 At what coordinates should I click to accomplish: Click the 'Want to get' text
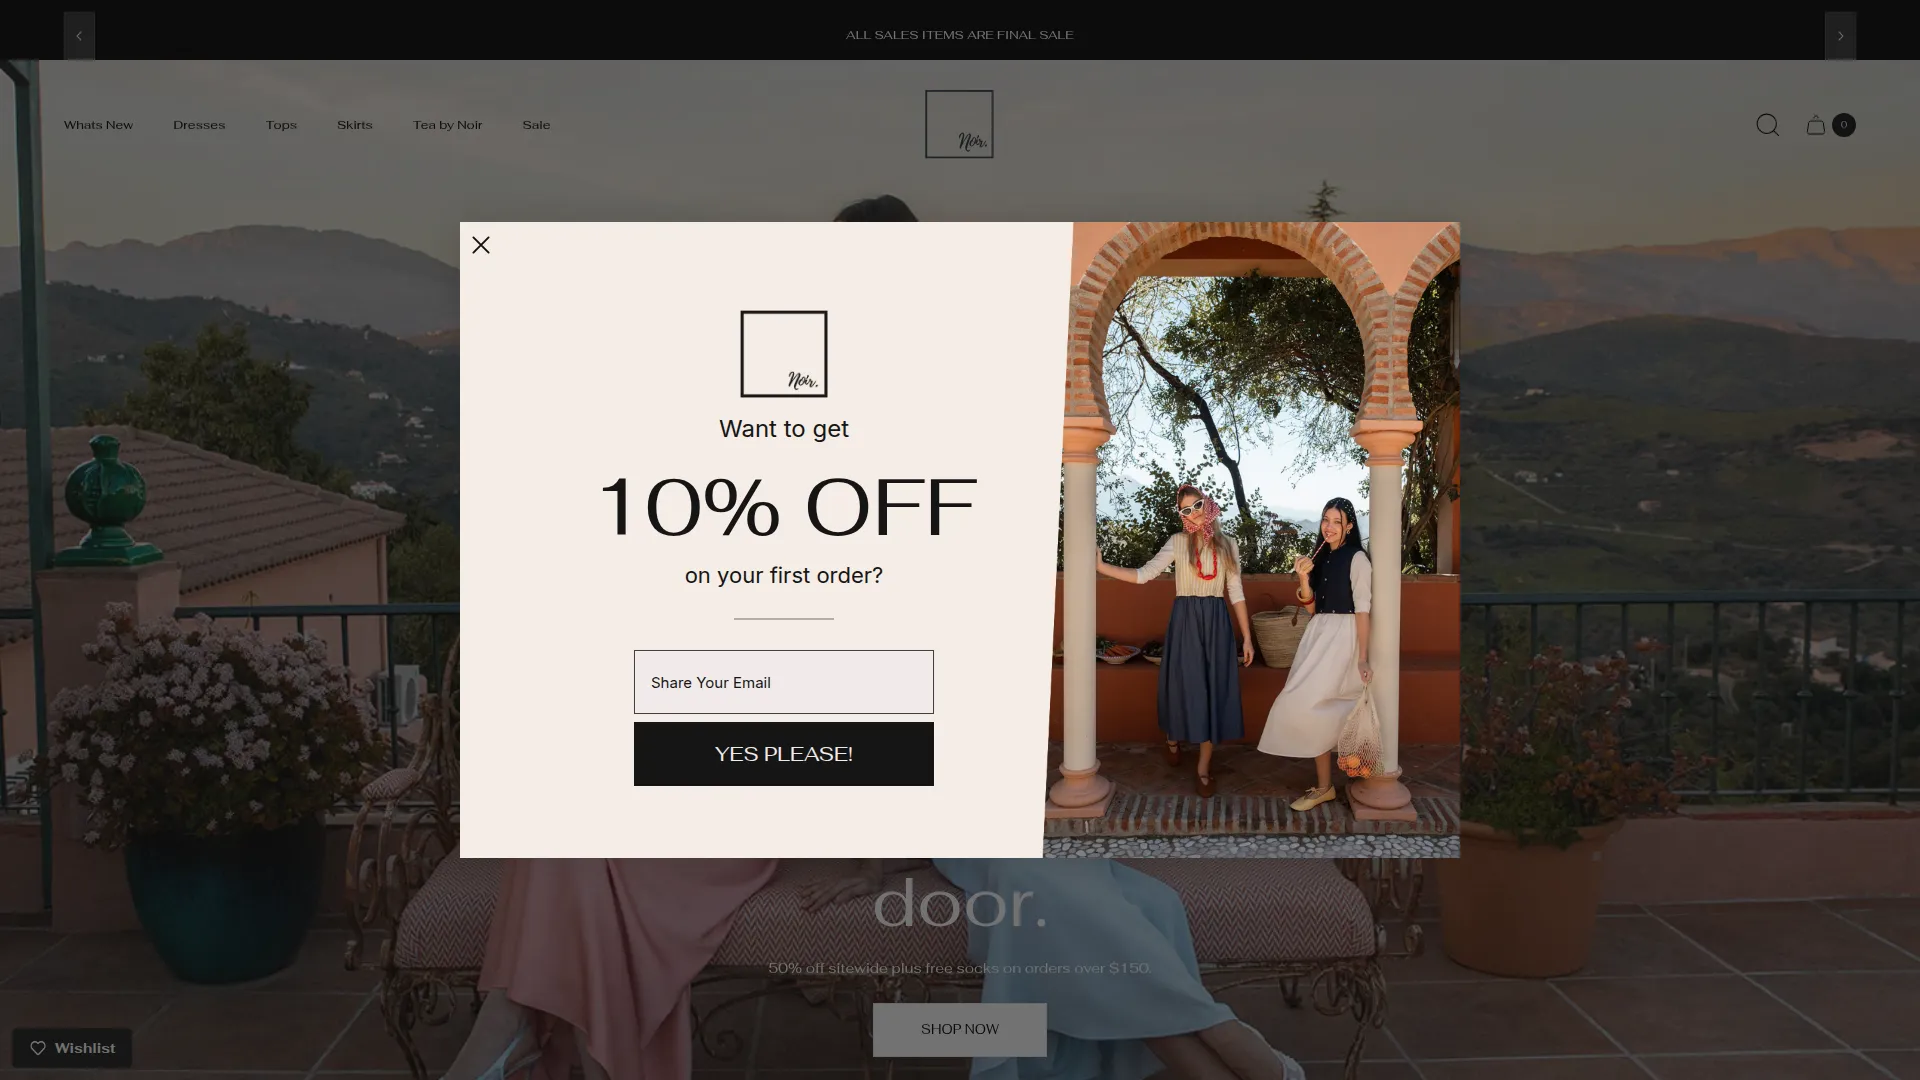tap(784, 429)
